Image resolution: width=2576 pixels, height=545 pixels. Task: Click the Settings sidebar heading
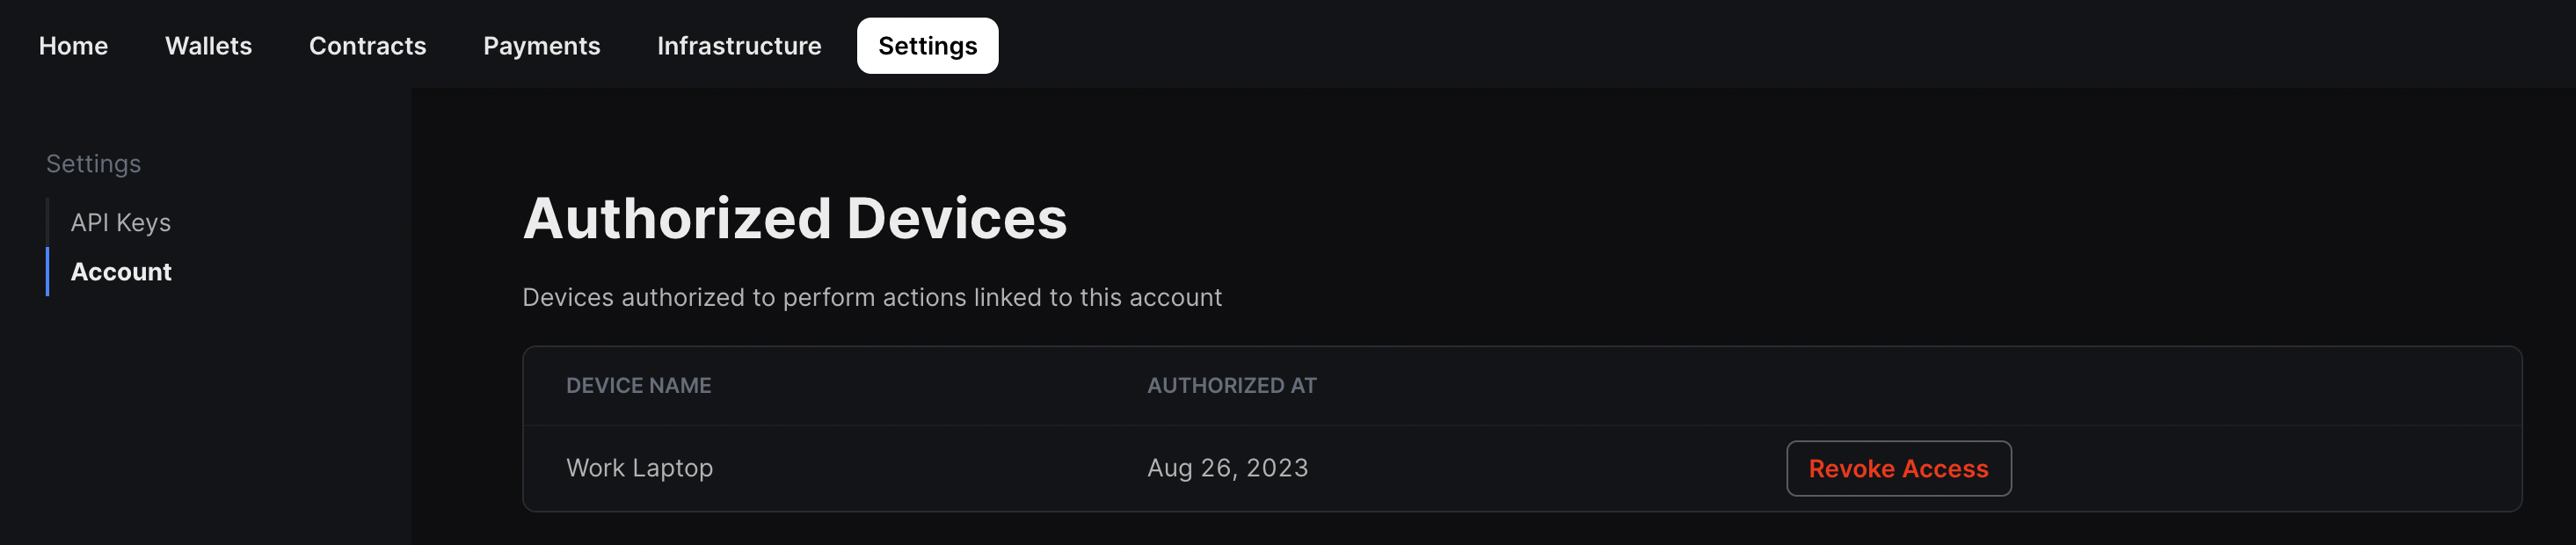92,163
